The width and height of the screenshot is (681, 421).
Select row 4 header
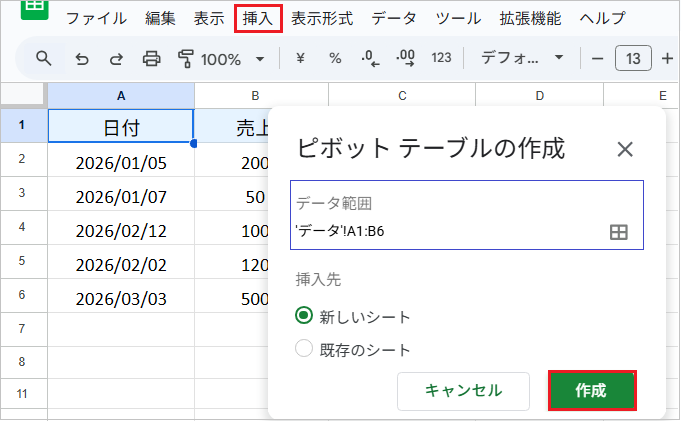point(22,227)
